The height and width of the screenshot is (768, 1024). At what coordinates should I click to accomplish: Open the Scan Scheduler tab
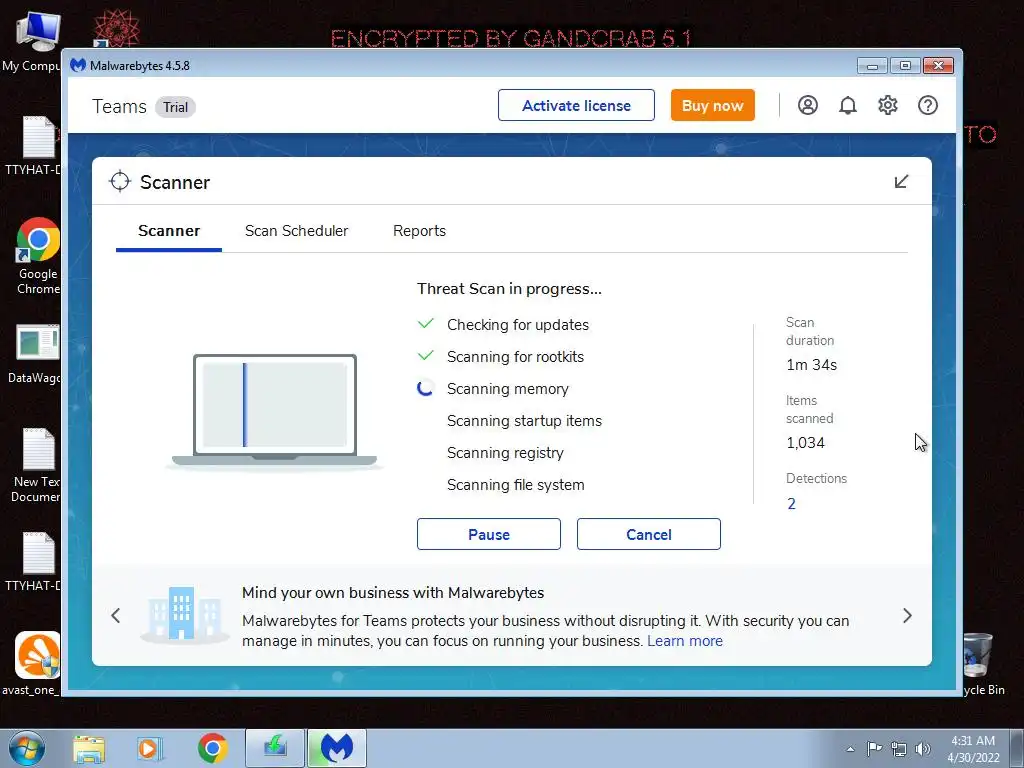[x=296, y=231]
